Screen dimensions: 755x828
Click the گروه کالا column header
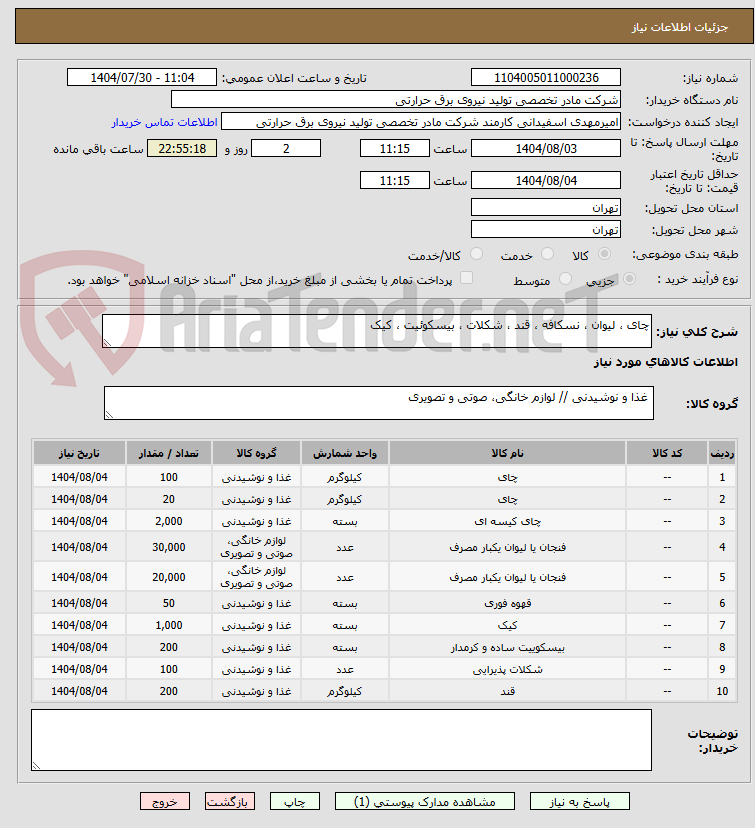257,453
